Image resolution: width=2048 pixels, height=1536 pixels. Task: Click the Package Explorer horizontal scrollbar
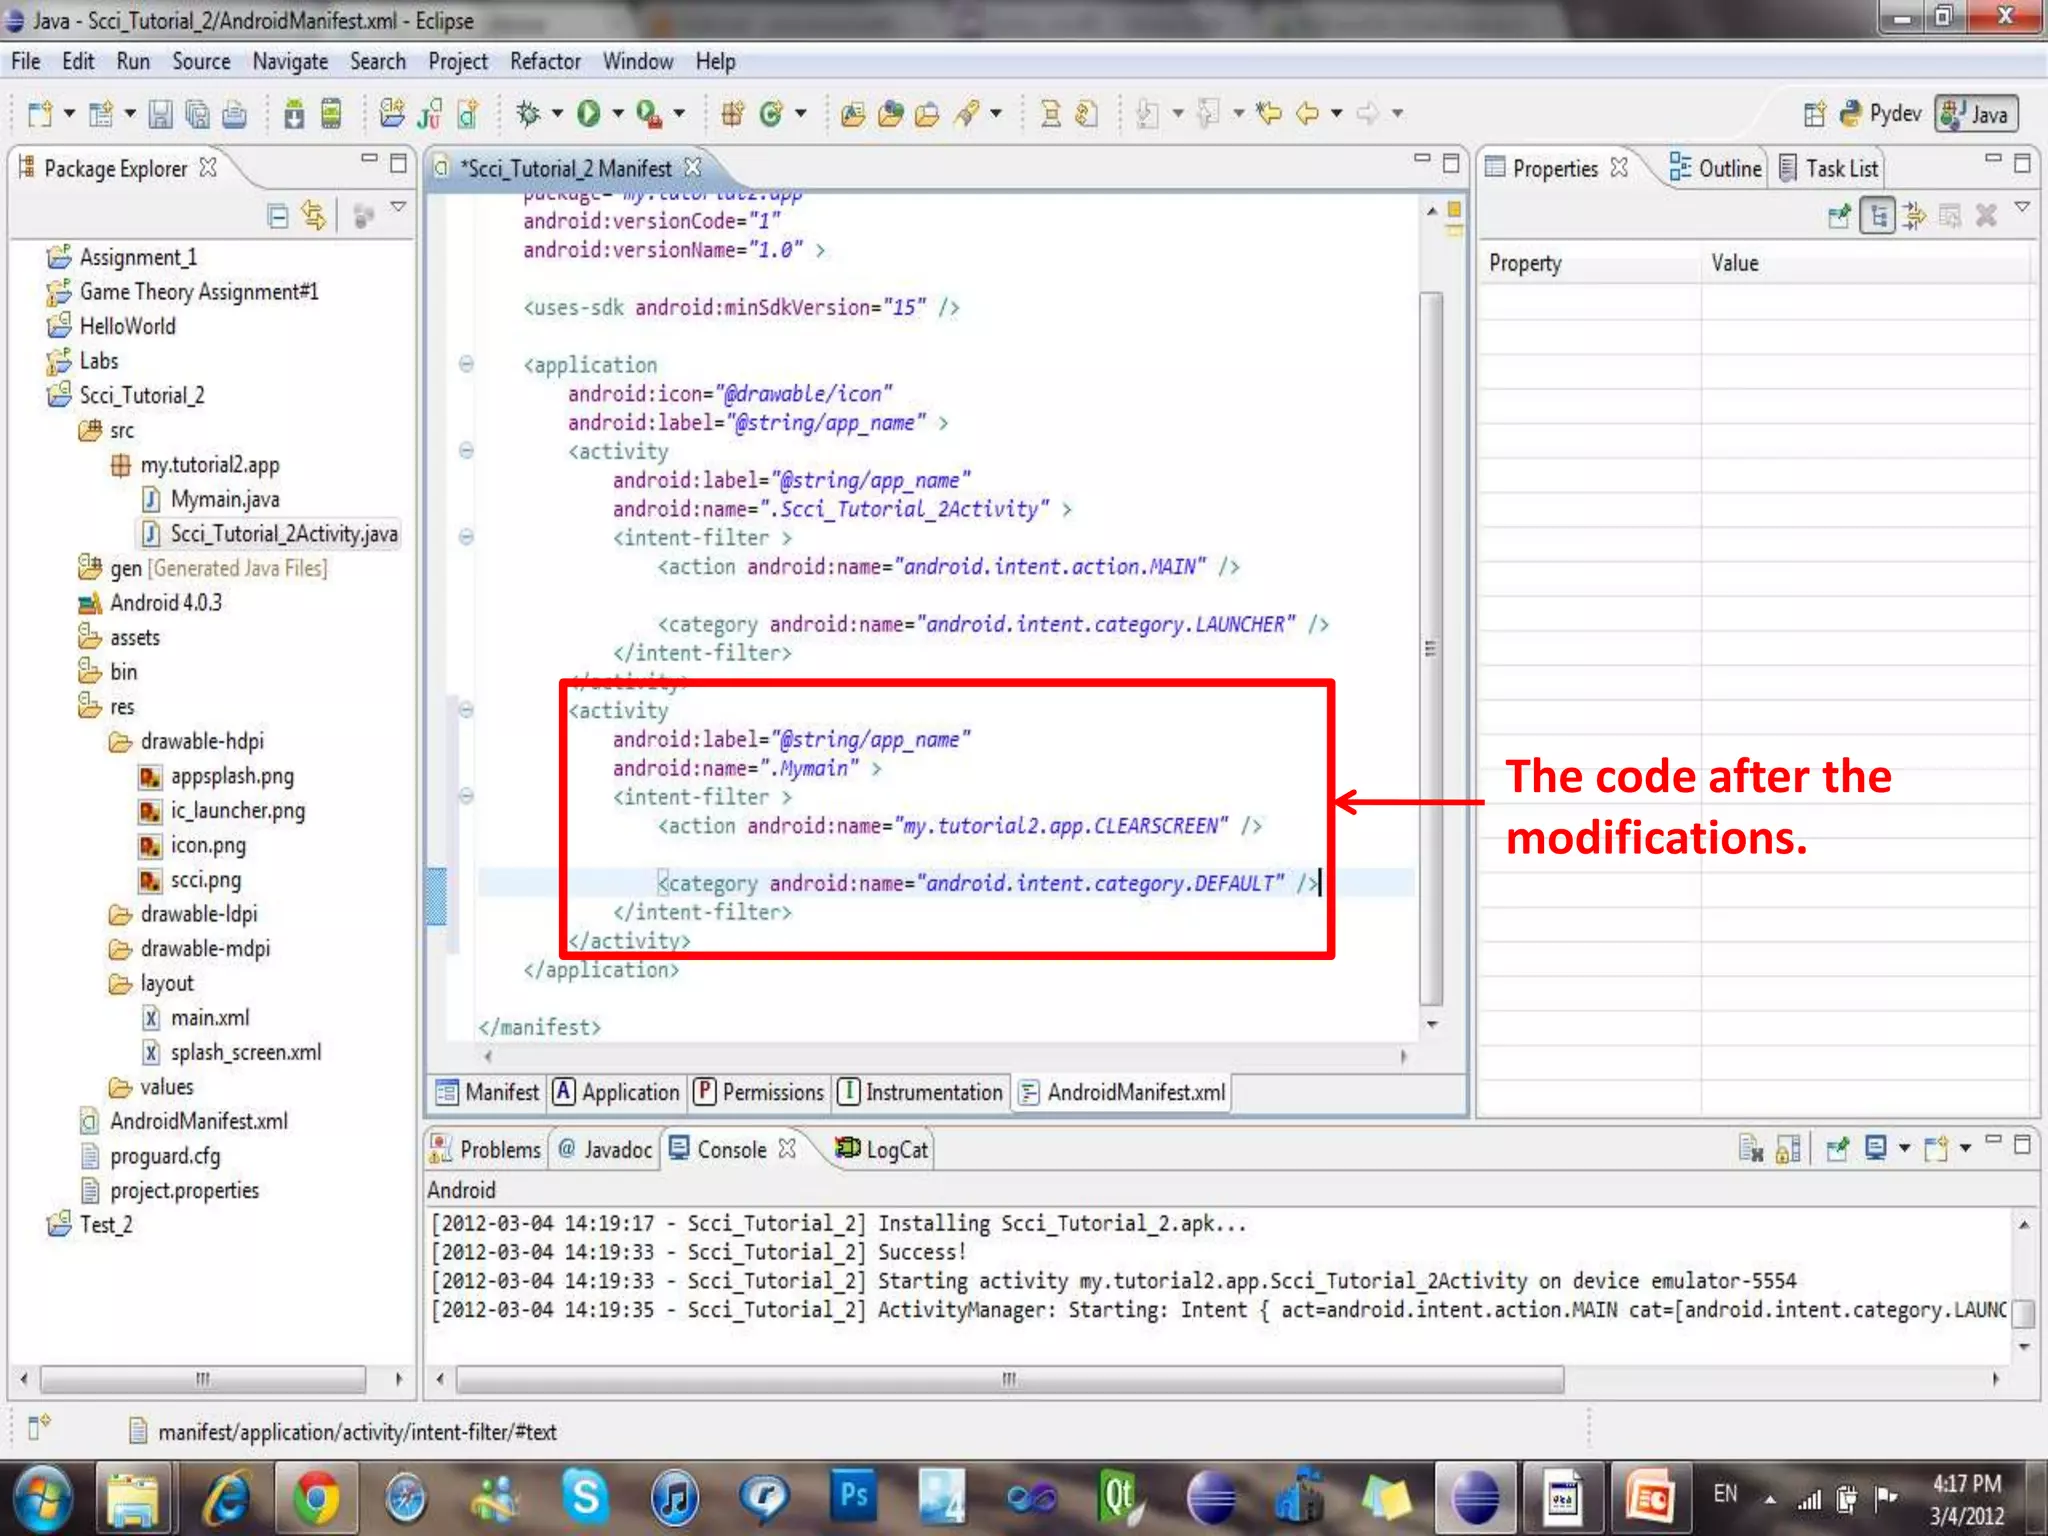click(203, 1380)
